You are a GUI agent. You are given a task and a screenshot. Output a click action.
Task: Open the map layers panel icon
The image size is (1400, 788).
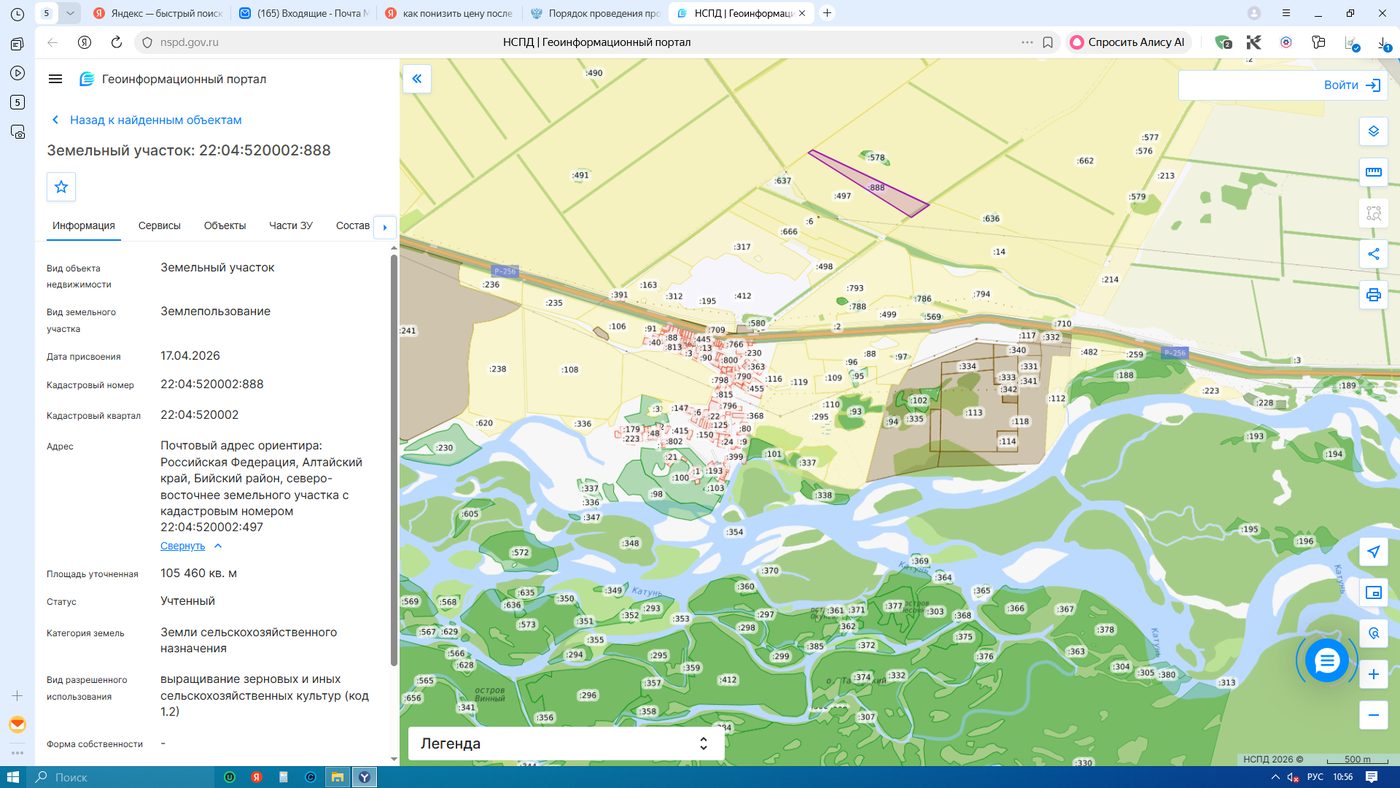tap(1374, 132)
